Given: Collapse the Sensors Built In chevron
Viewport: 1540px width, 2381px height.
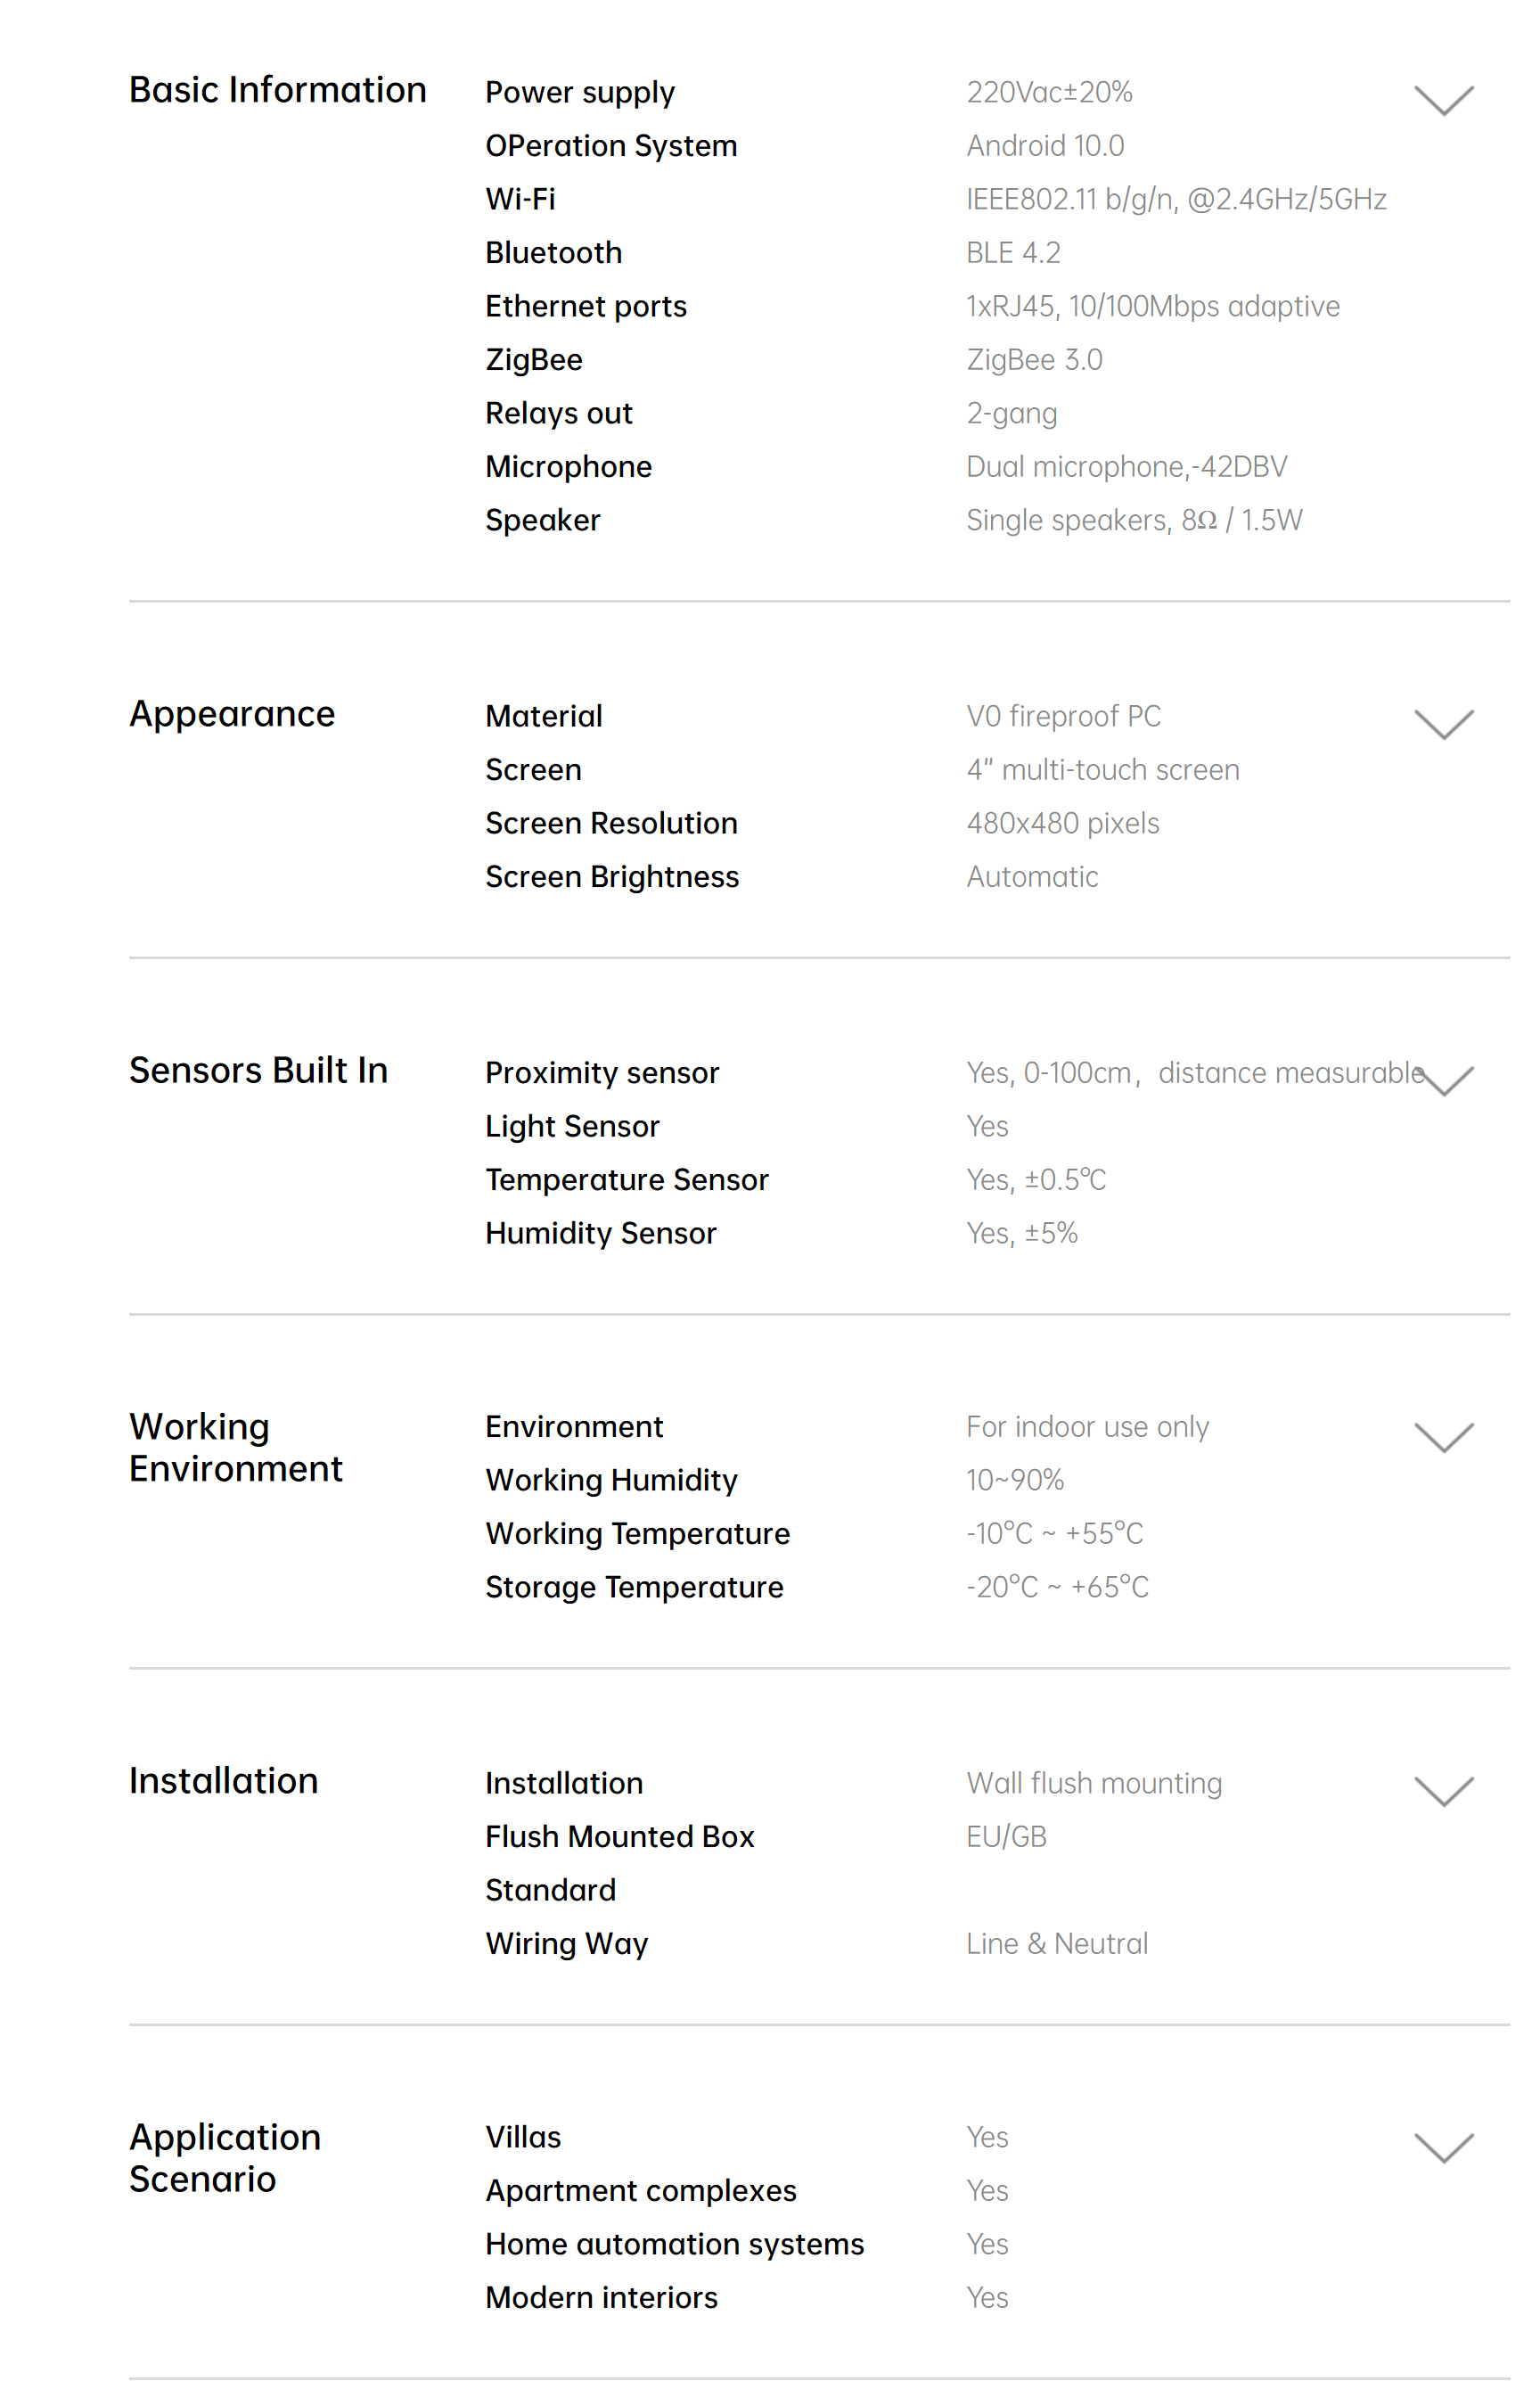Looking at the screenshot, I should [x=1447, y=1081].
